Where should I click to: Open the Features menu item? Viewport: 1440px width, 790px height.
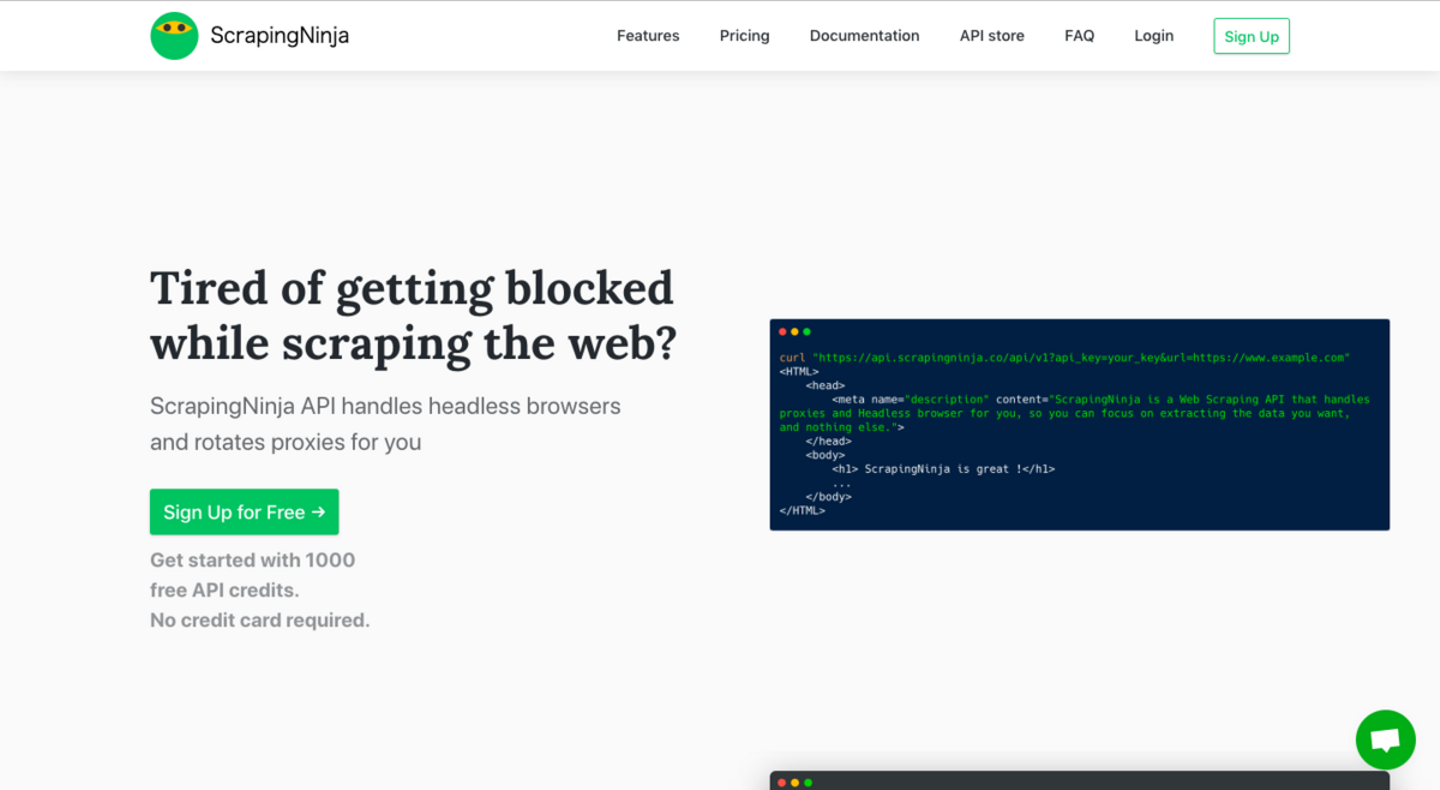pos(648,36)
